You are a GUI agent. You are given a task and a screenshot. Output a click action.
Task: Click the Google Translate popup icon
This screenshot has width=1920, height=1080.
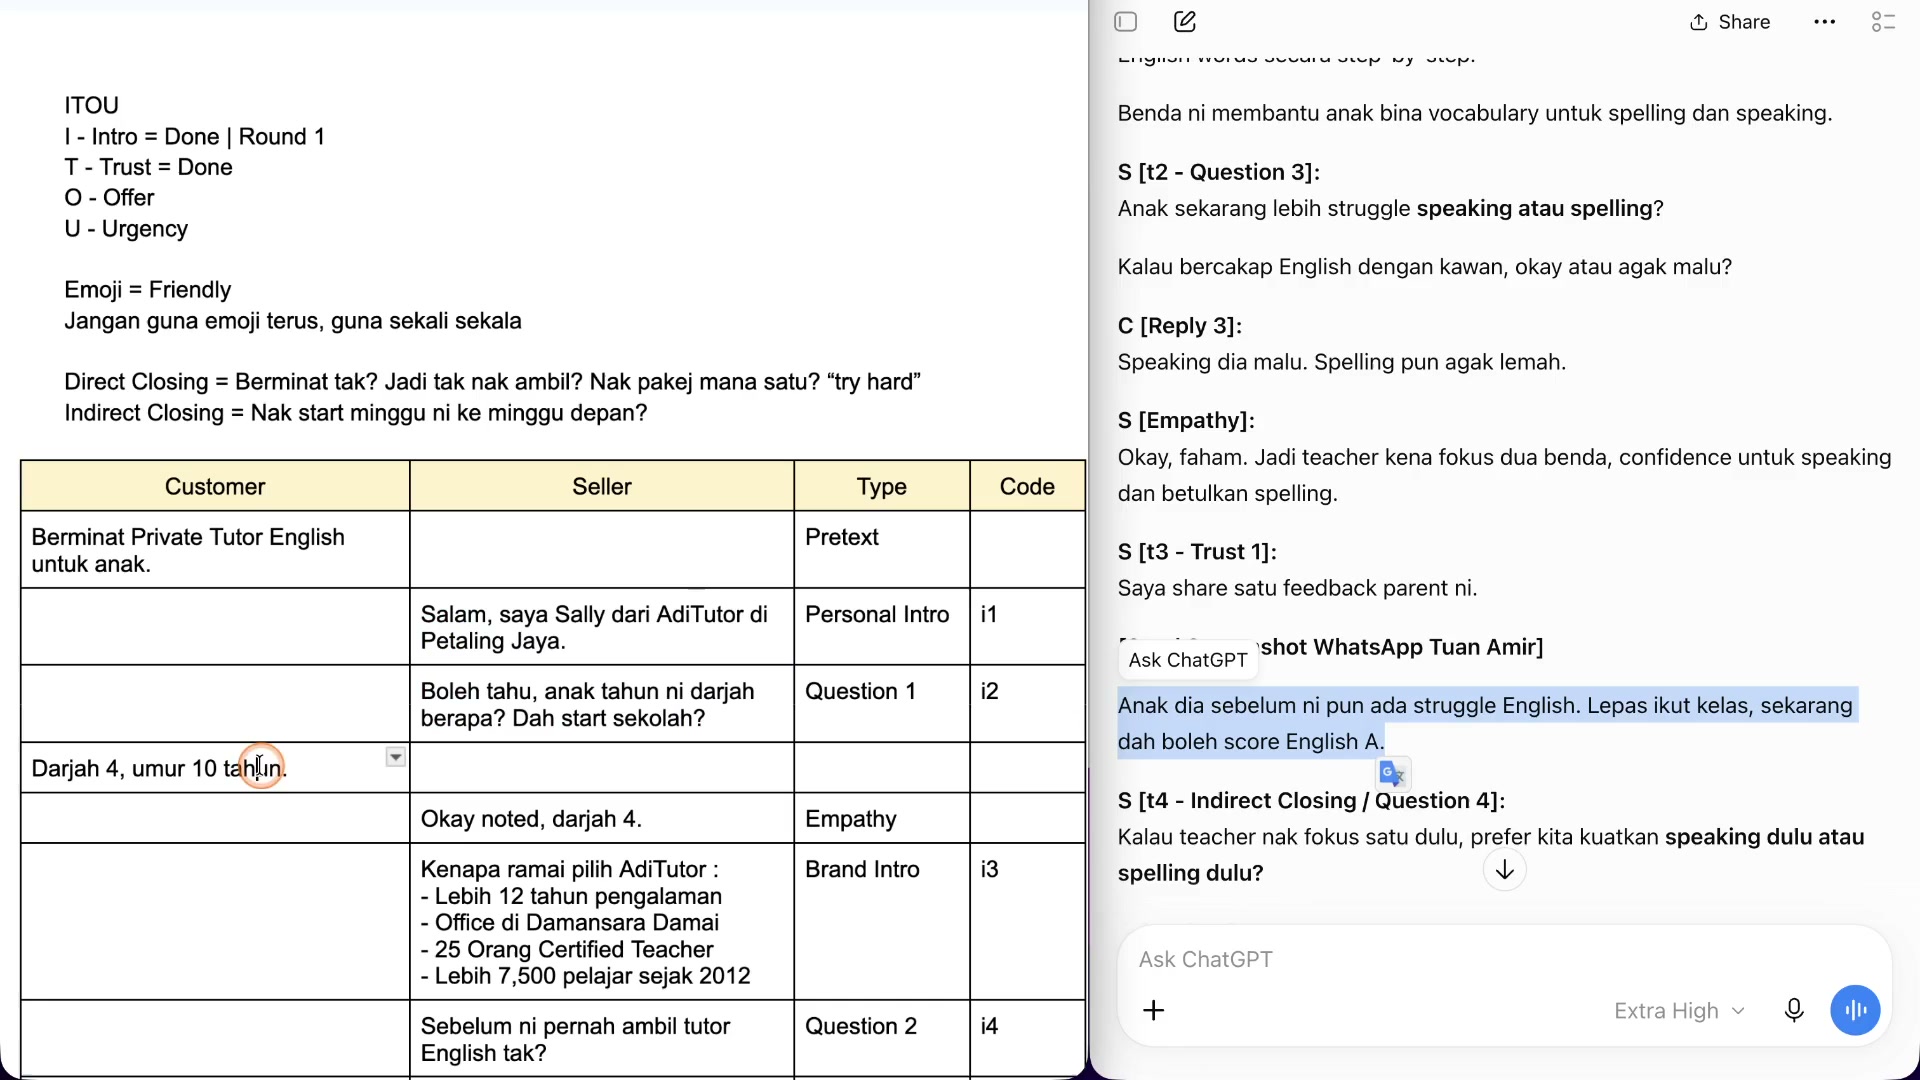pos(1392,773)
